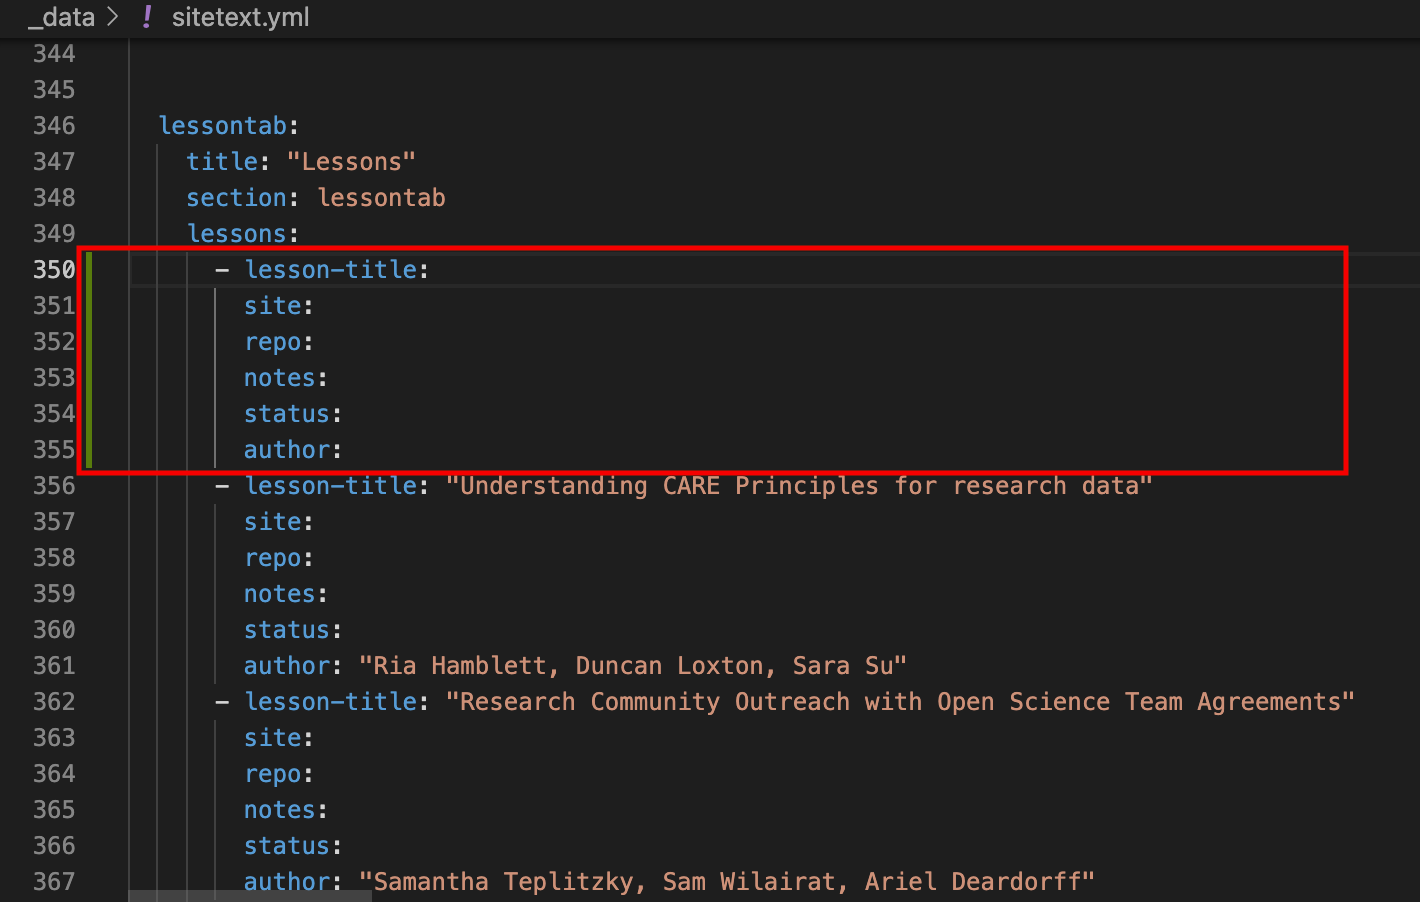Click line number 367 in gutter
Image resolution: width=1420 pixels, height=902 pixels.
pyautogui.click(x=54, y=882)
